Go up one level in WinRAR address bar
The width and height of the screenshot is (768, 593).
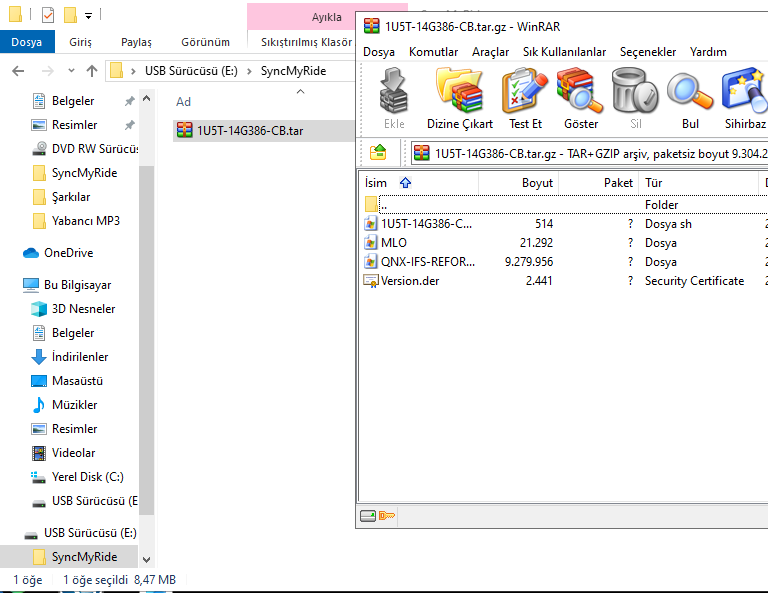(378, 153)
